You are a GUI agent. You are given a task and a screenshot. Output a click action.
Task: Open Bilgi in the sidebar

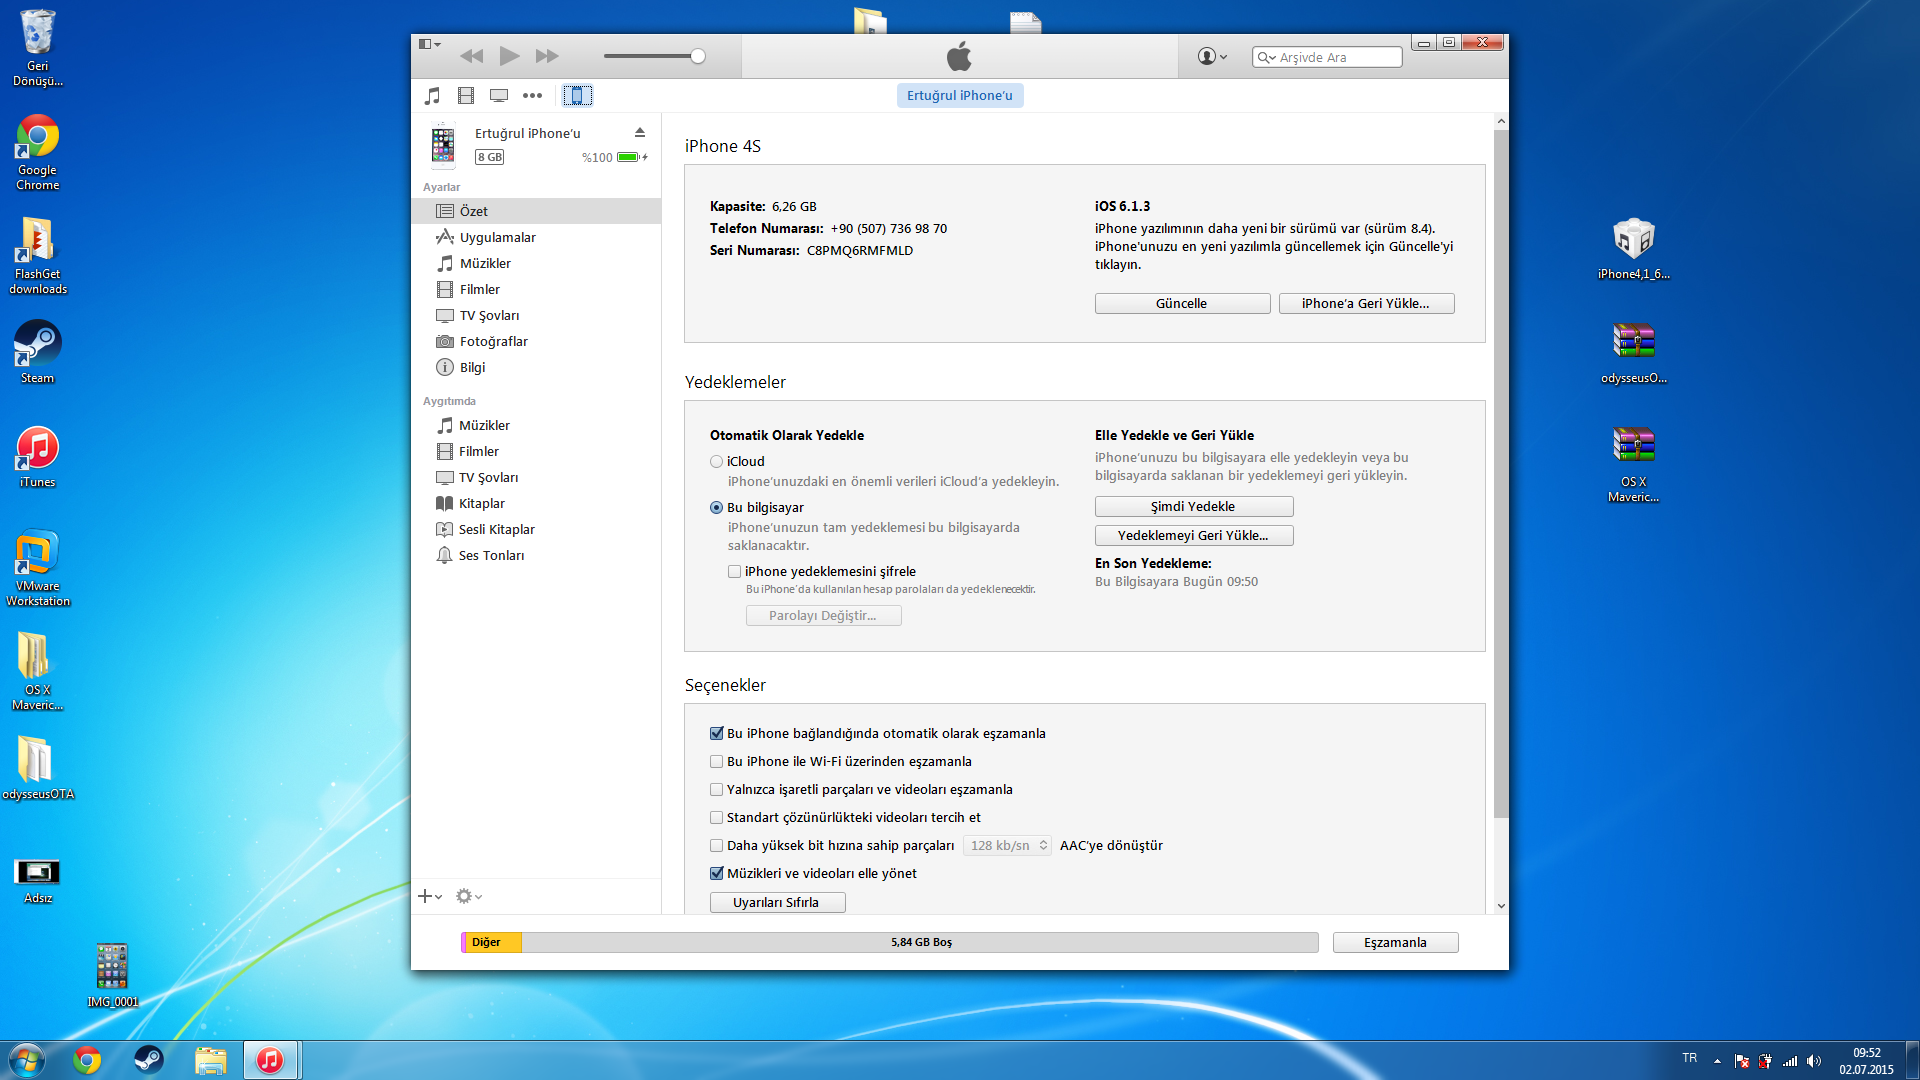pos(536,367)
